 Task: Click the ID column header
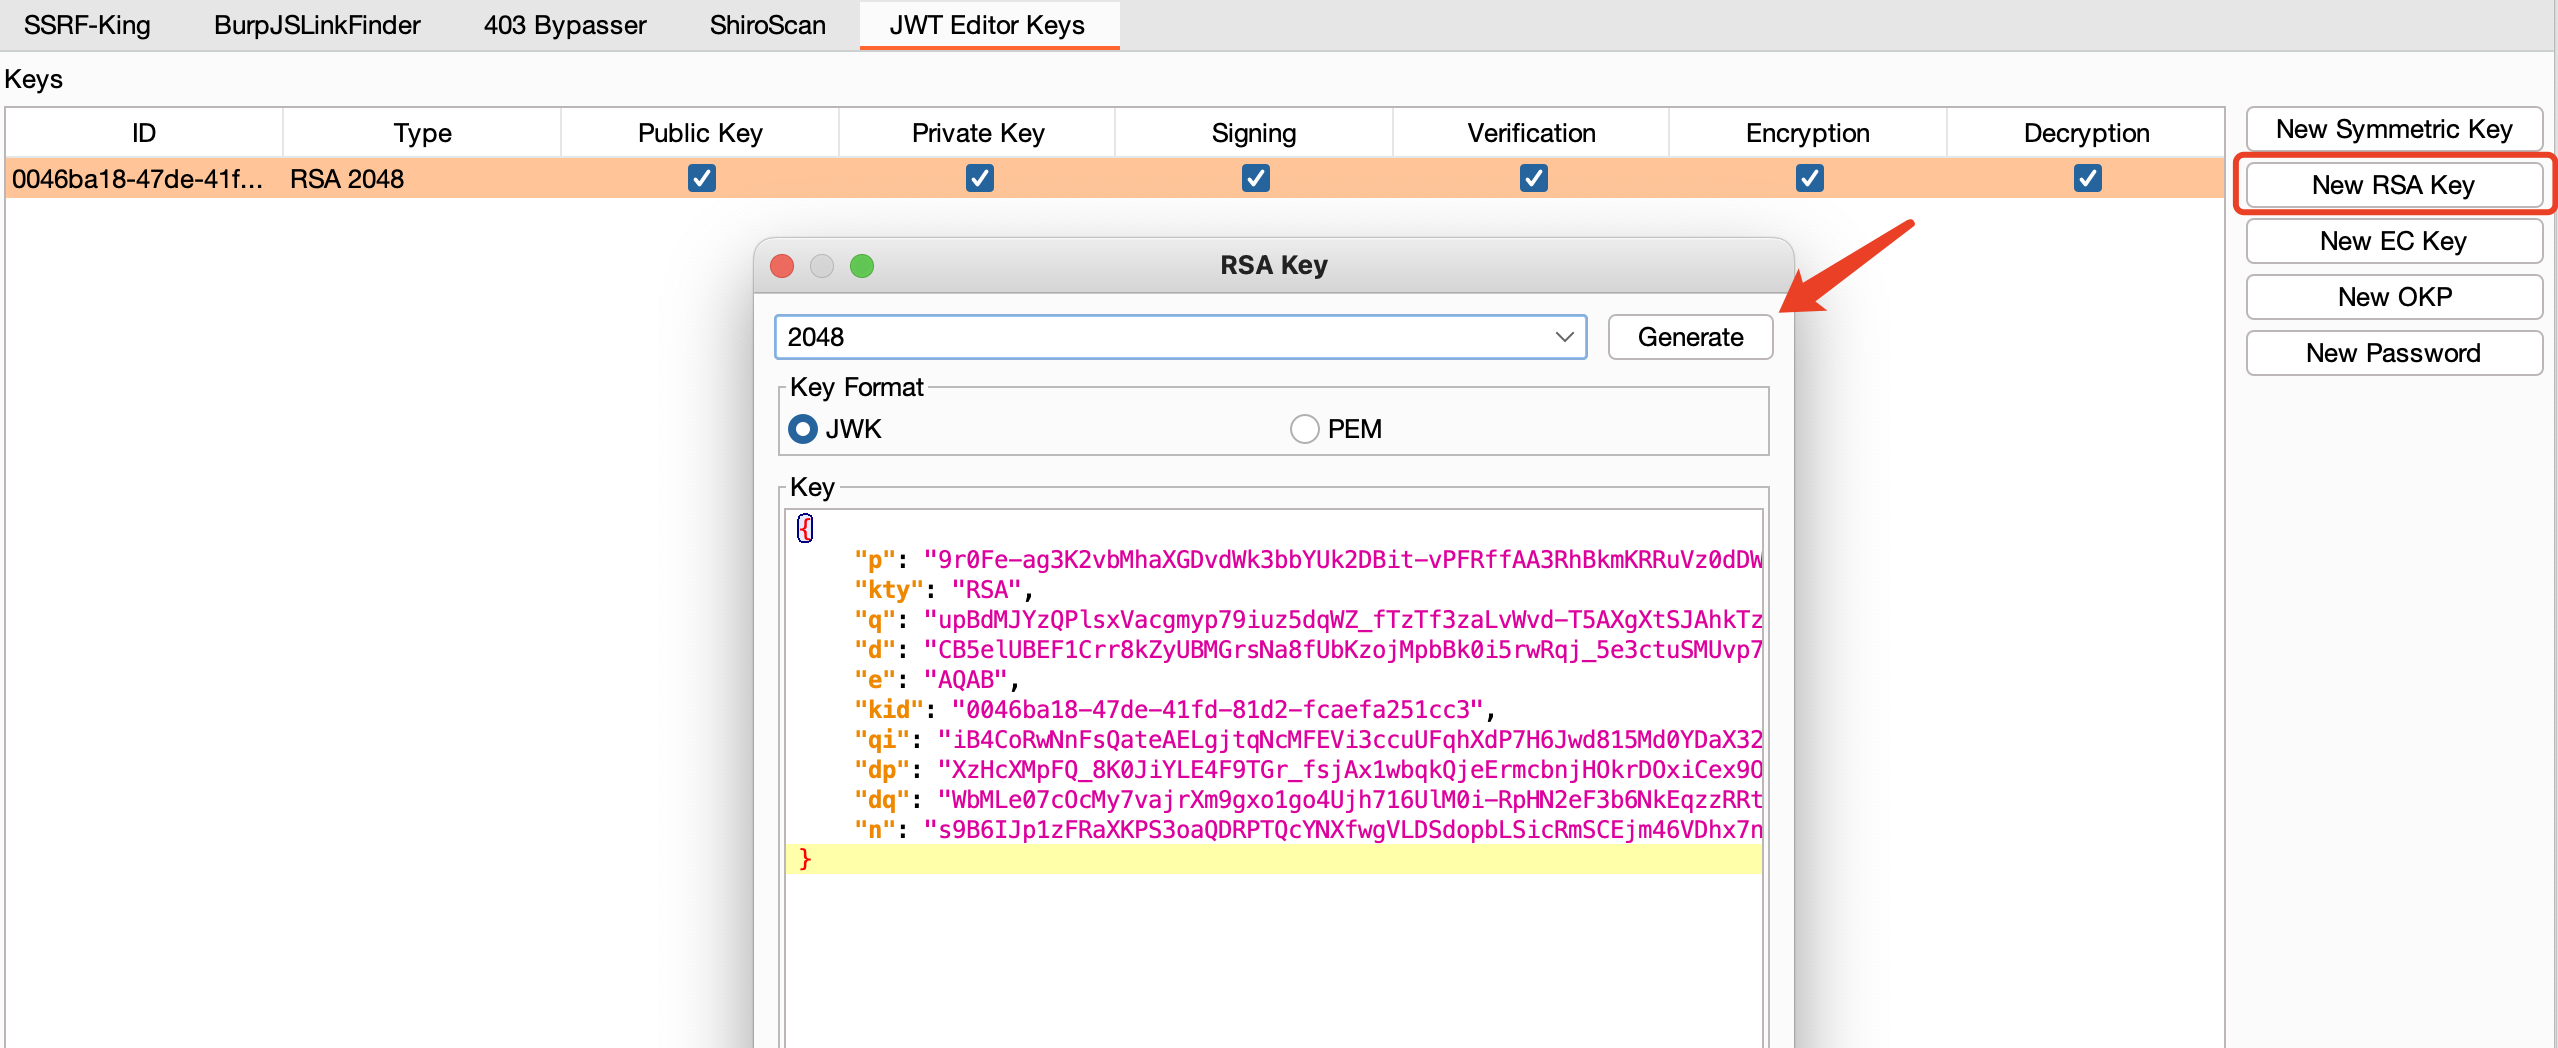[144, 133]
